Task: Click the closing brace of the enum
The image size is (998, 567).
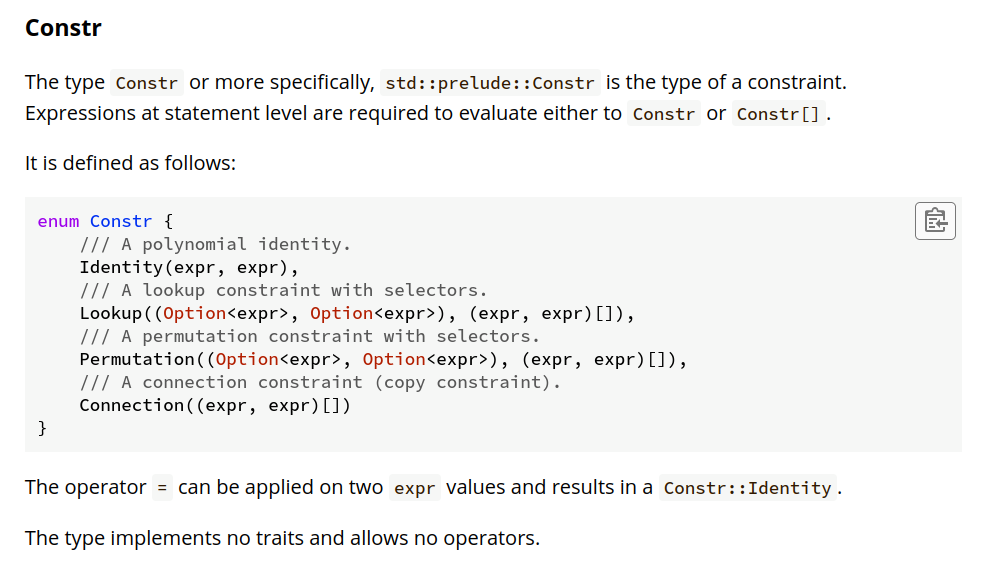Action: coord(42,428)
